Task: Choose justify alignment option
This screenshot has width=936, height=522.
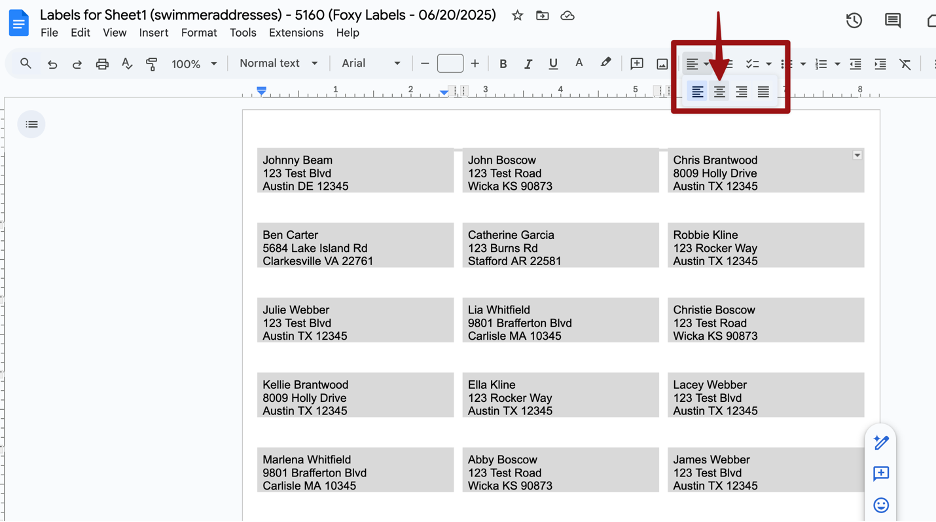Action: pos(763,92)
